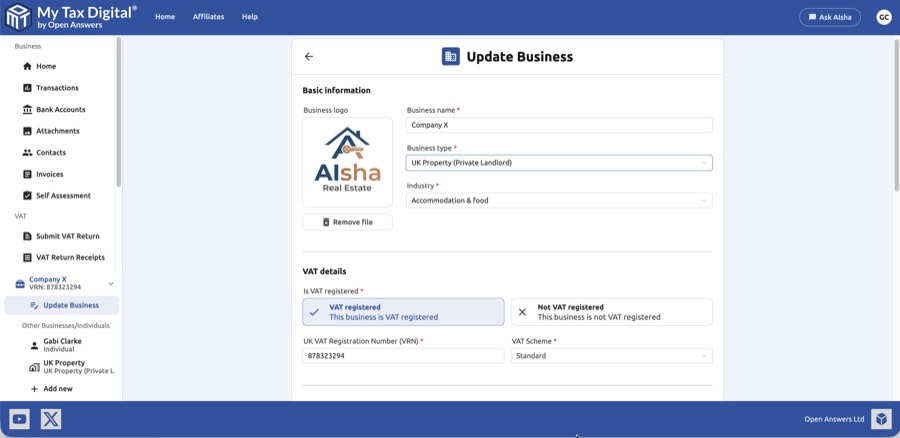900x438 pixels.
Task: Click the Attachments image icon
Action: [x=27, y=131]
